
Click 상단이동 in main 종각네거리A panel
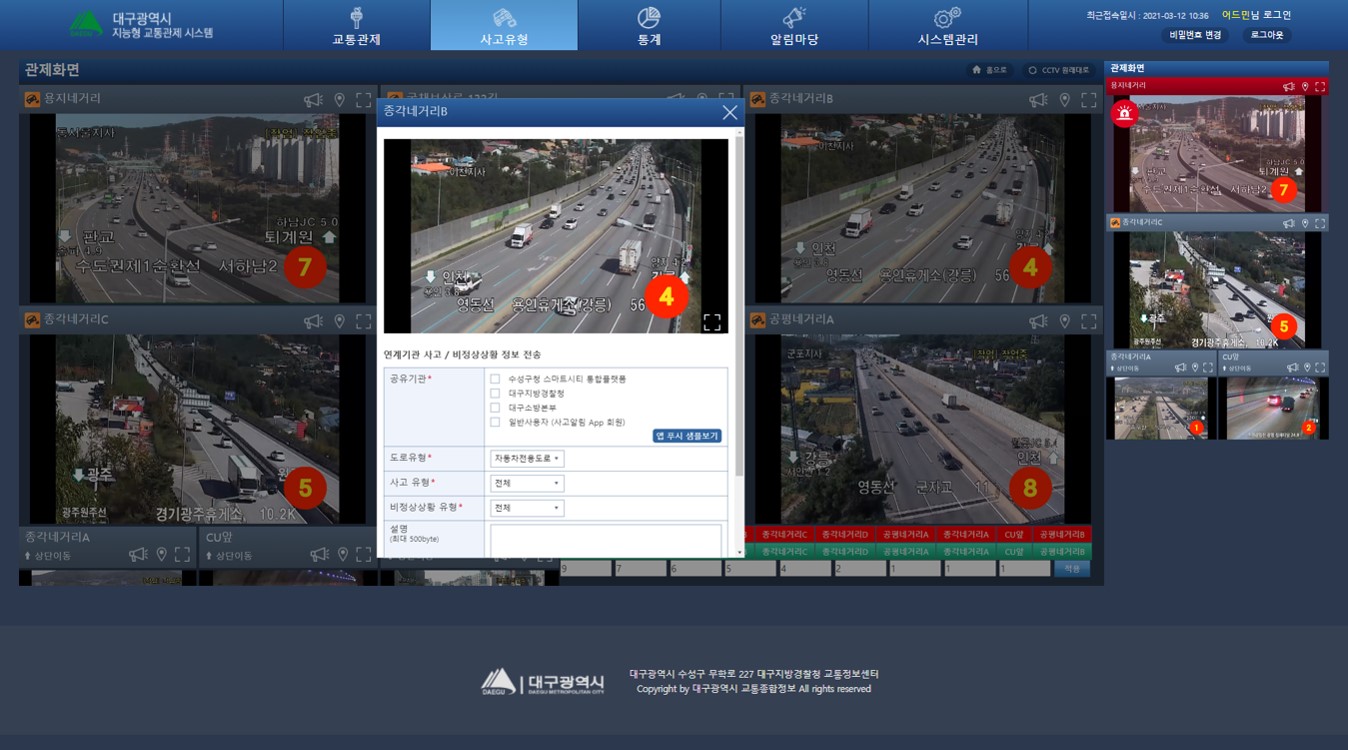click(x=50, y=556)
